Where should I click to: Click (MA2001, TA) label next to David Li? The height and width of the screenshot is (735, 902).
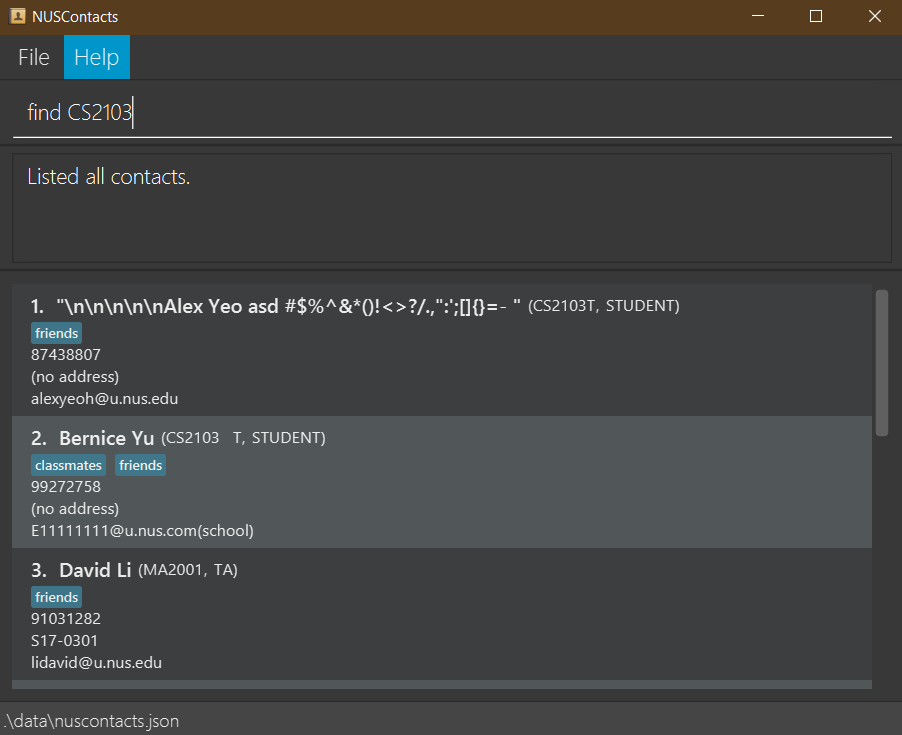(188, 570)
